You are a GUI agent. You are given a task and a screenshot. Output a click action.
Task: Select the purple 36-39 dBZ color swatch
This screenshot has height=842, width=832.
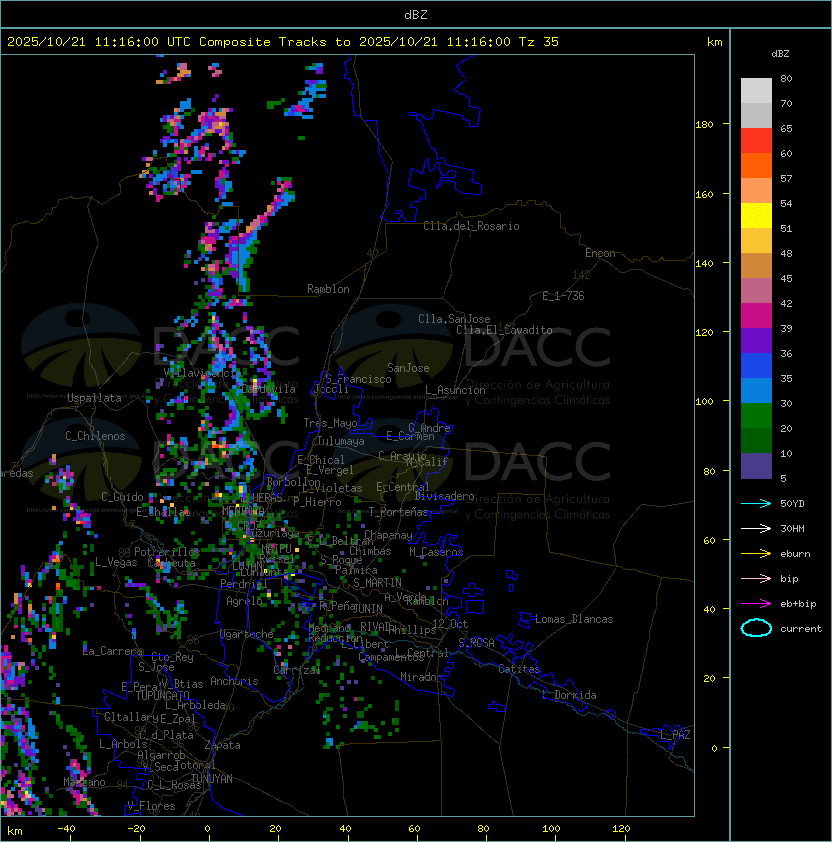756,341
